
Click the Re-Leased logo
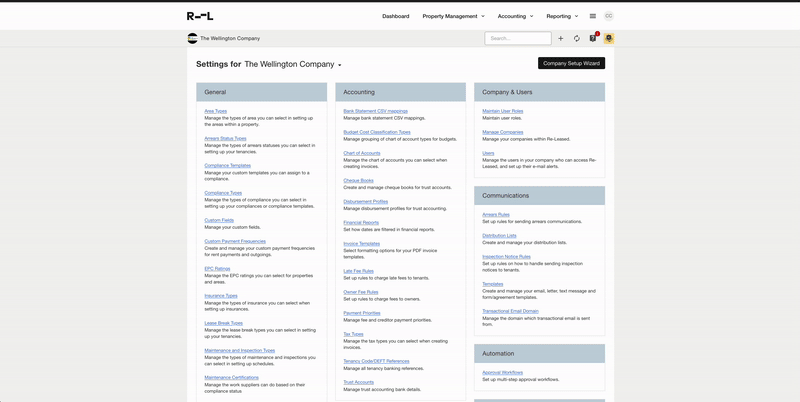pyautogui.click(x=200, y=16)
